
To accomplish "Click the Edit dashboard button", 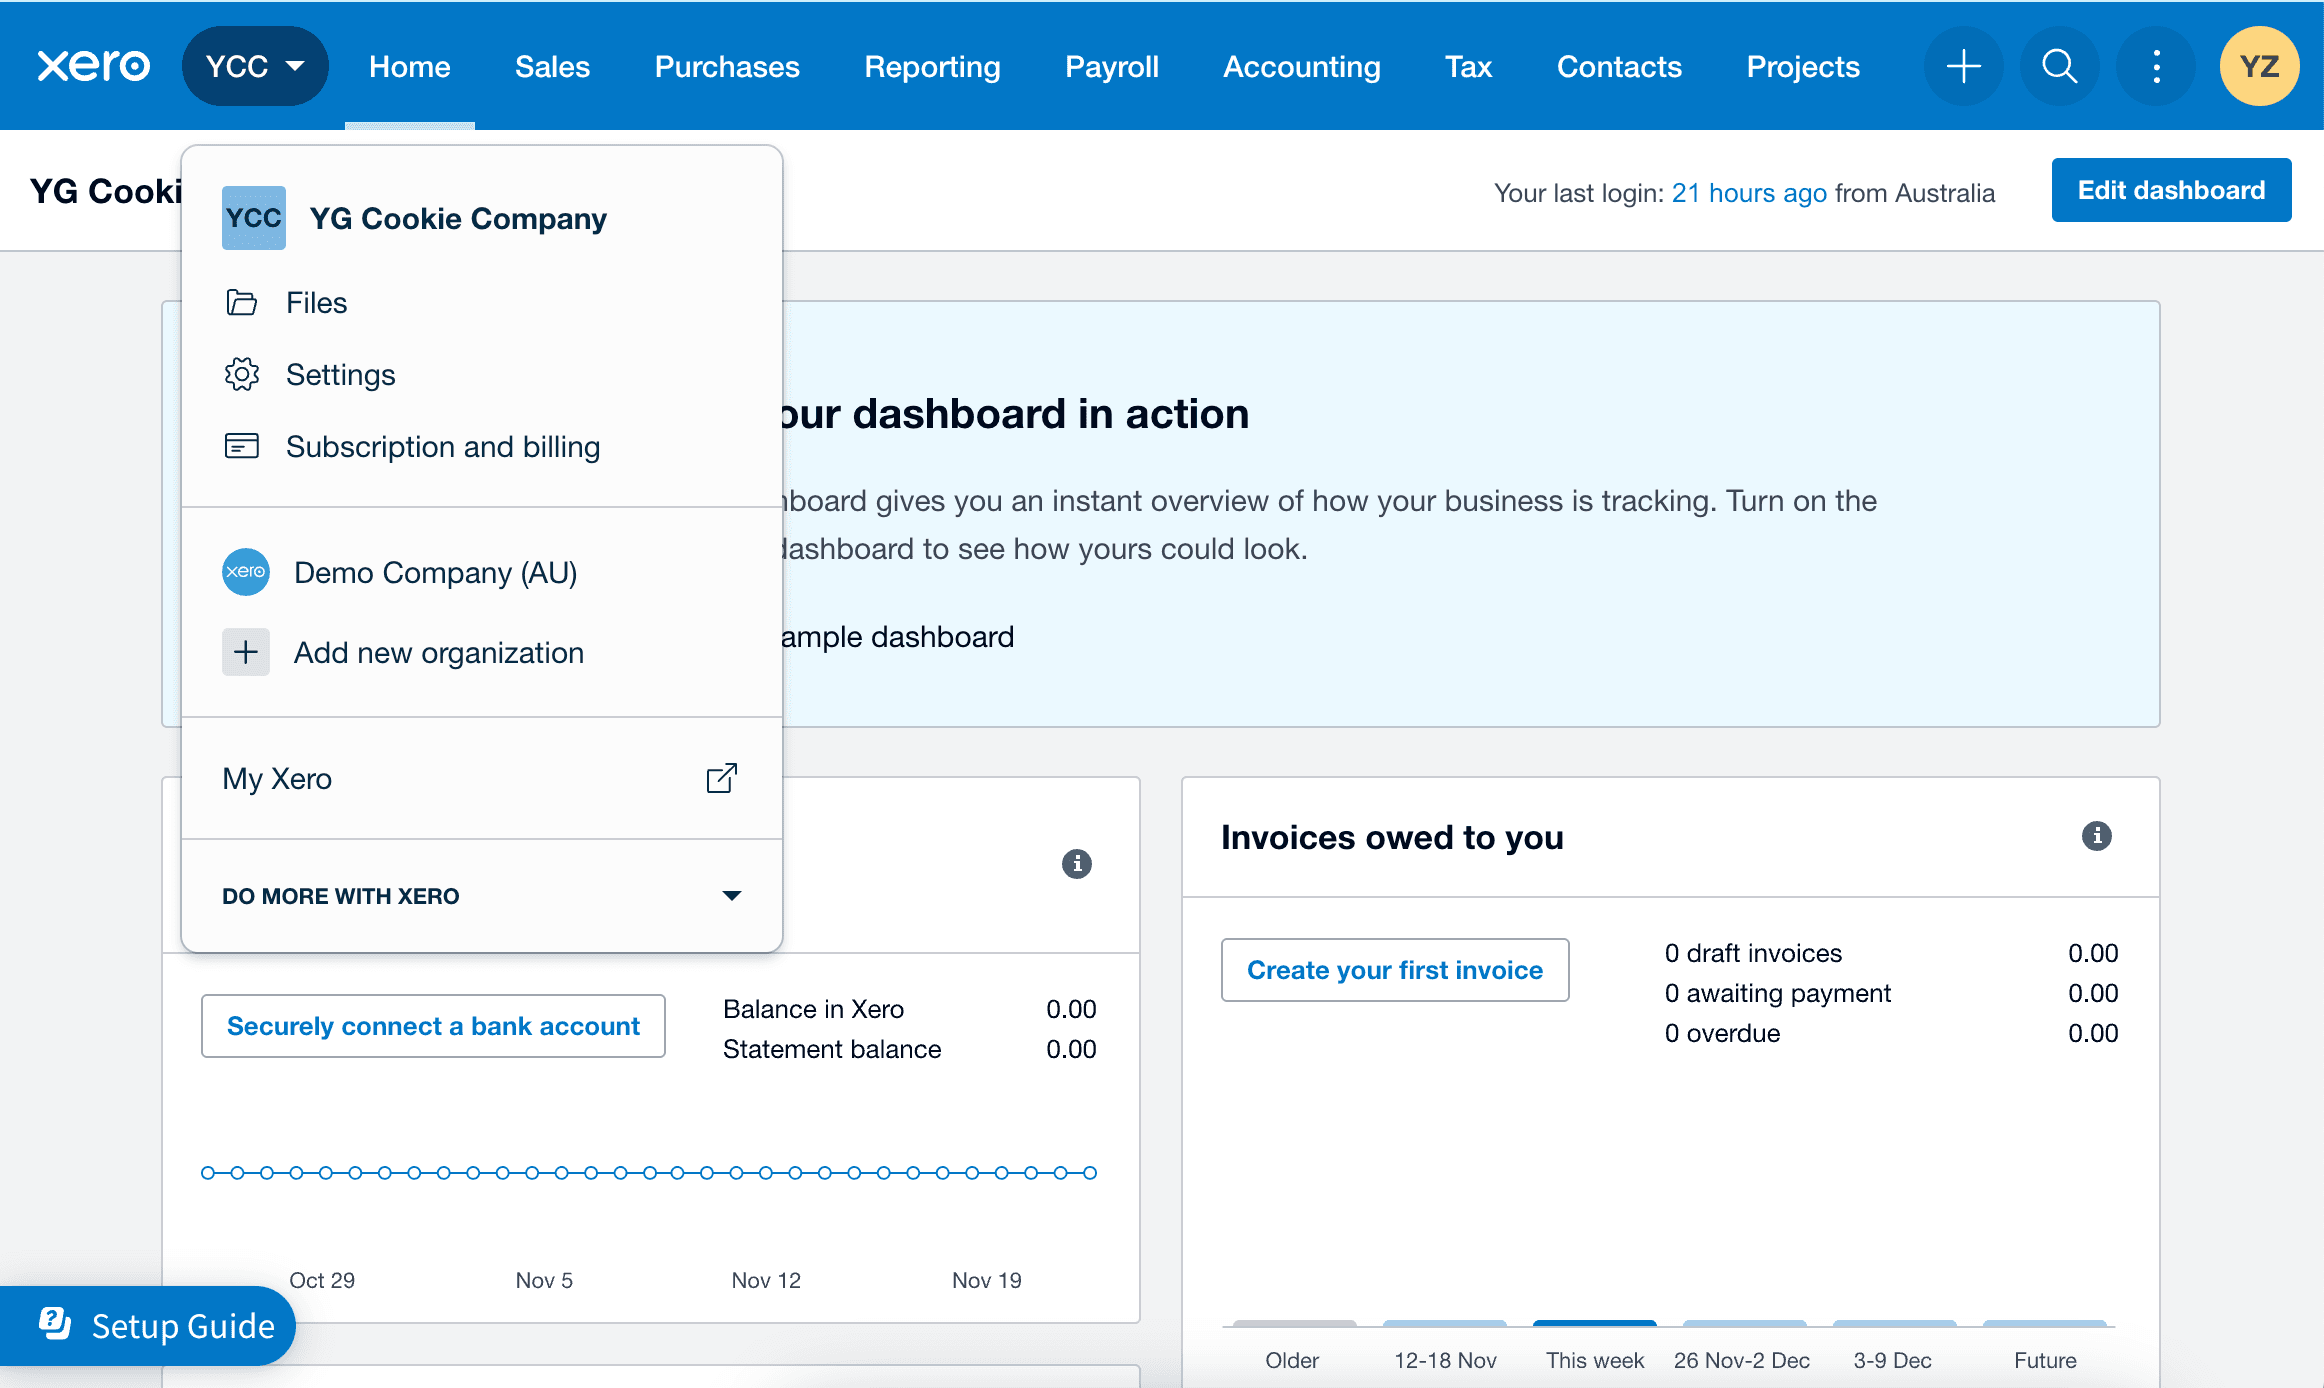I will point(2170,190).
